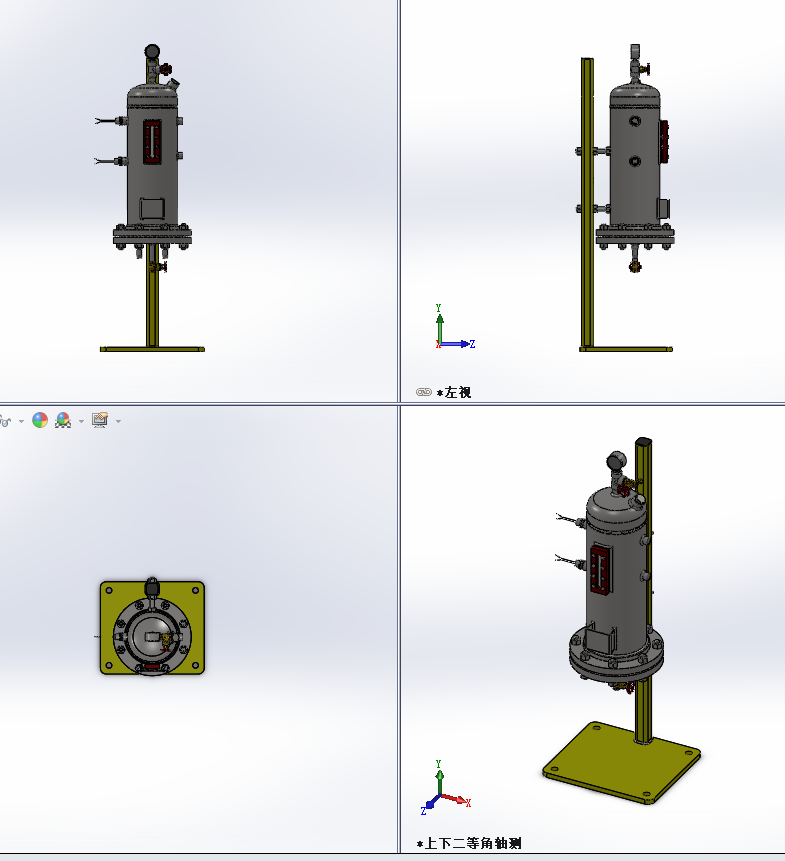Screen dimensions: 785x861
Task: Click the link icon beside *左视
Action: pyautogui.click(x=424, y=392)
